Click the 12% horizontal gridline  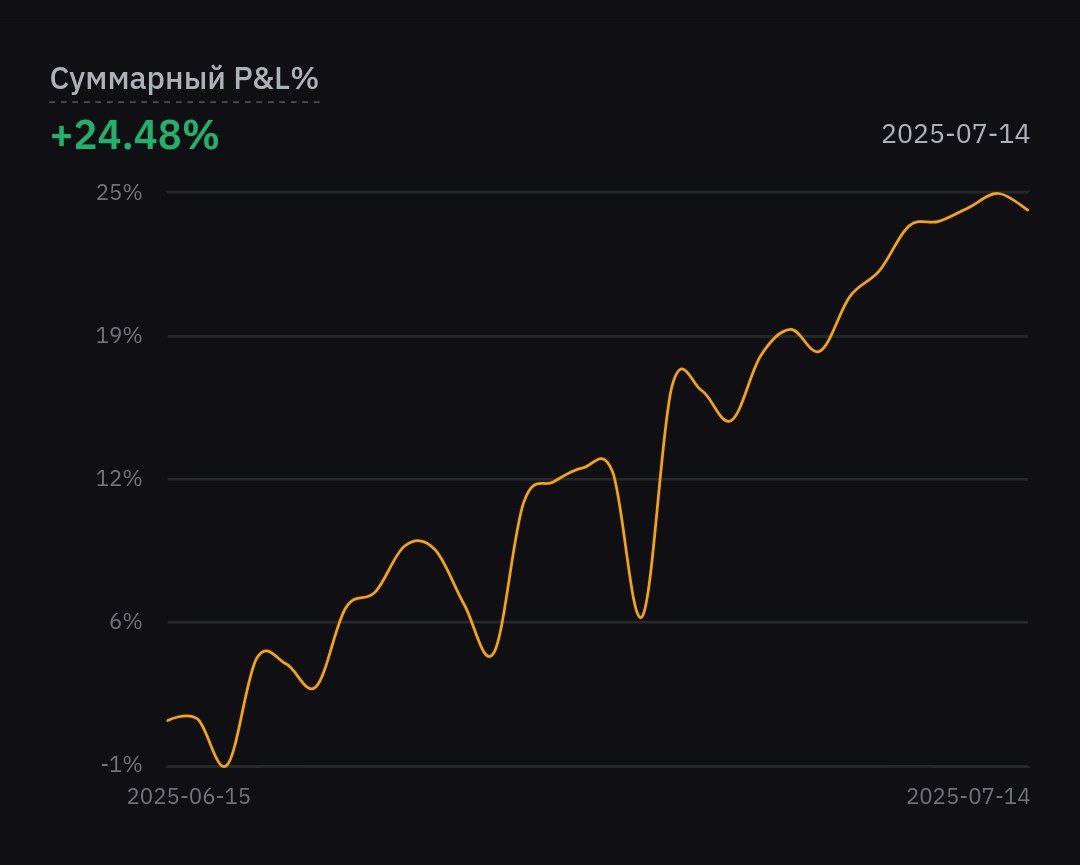[400, 479]
